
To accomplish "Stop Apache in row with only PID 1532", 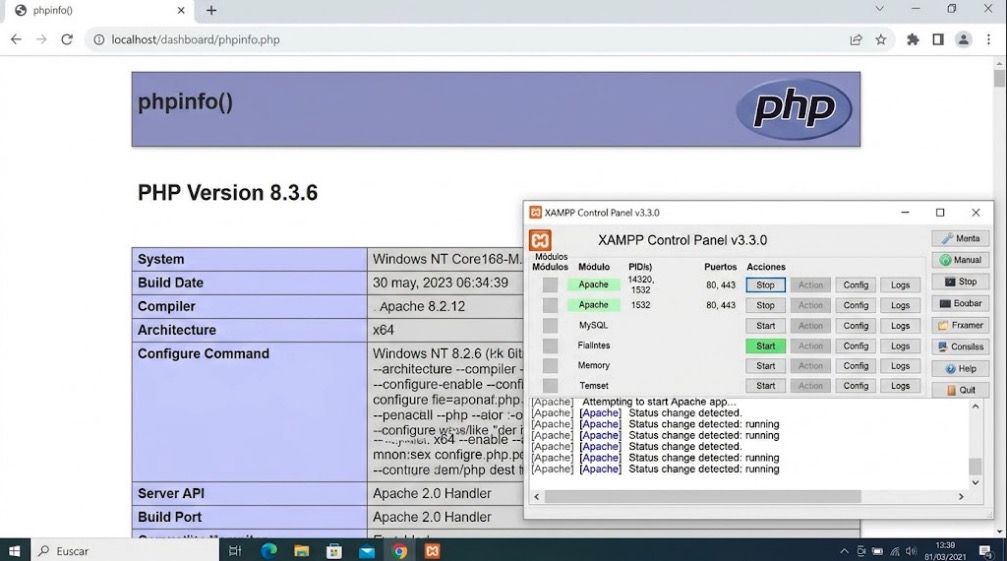I will coord(765,306).
